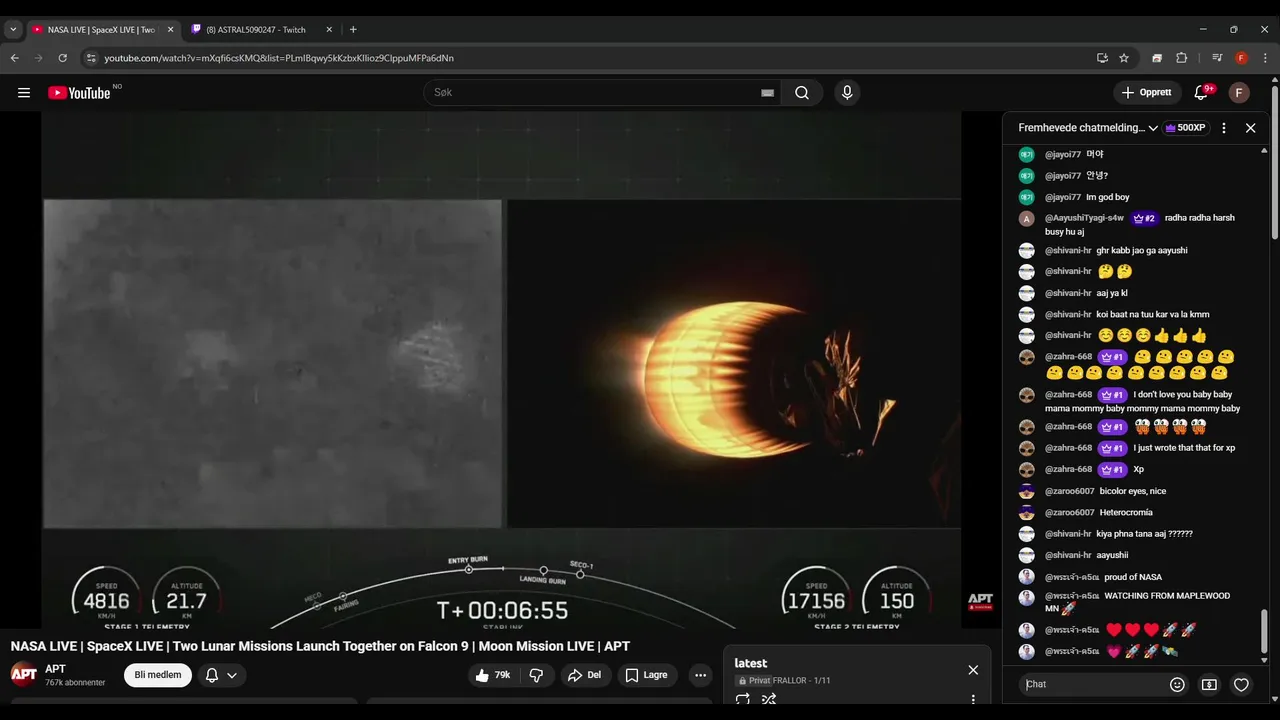The image size is (1280, 720).
Task: Click the video player area
Action: [x=501, y=370]
